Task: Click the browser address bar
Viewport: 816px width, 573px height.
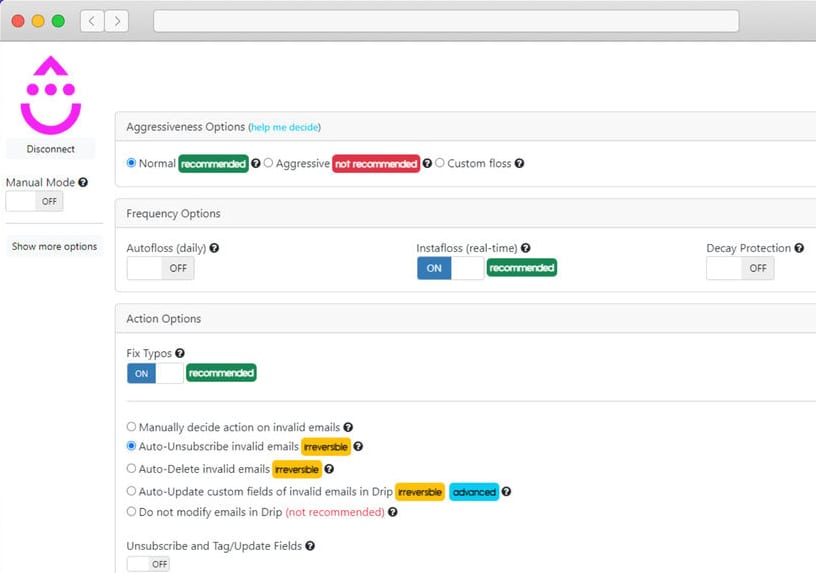Action: click(x=446, y=21)
